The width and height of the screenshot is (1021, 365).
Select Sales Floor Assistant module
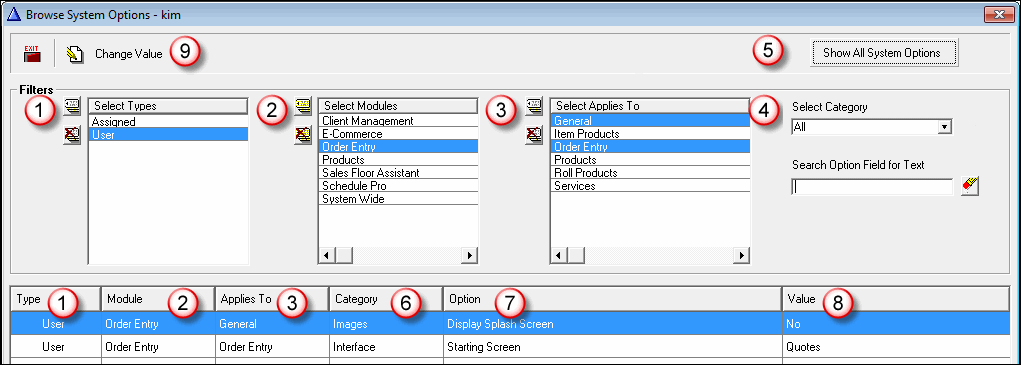(399, 172)
